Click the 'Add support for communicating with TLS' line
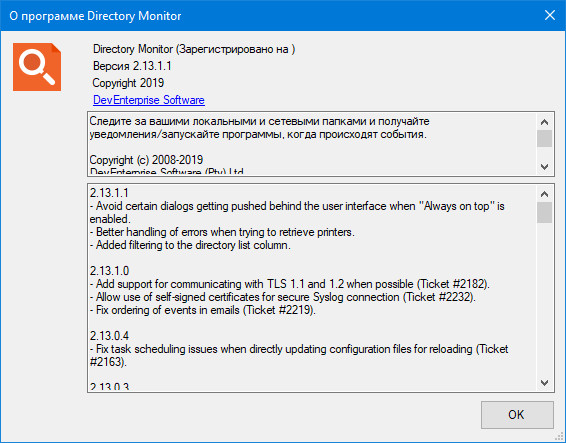 [x=289, y=284]
